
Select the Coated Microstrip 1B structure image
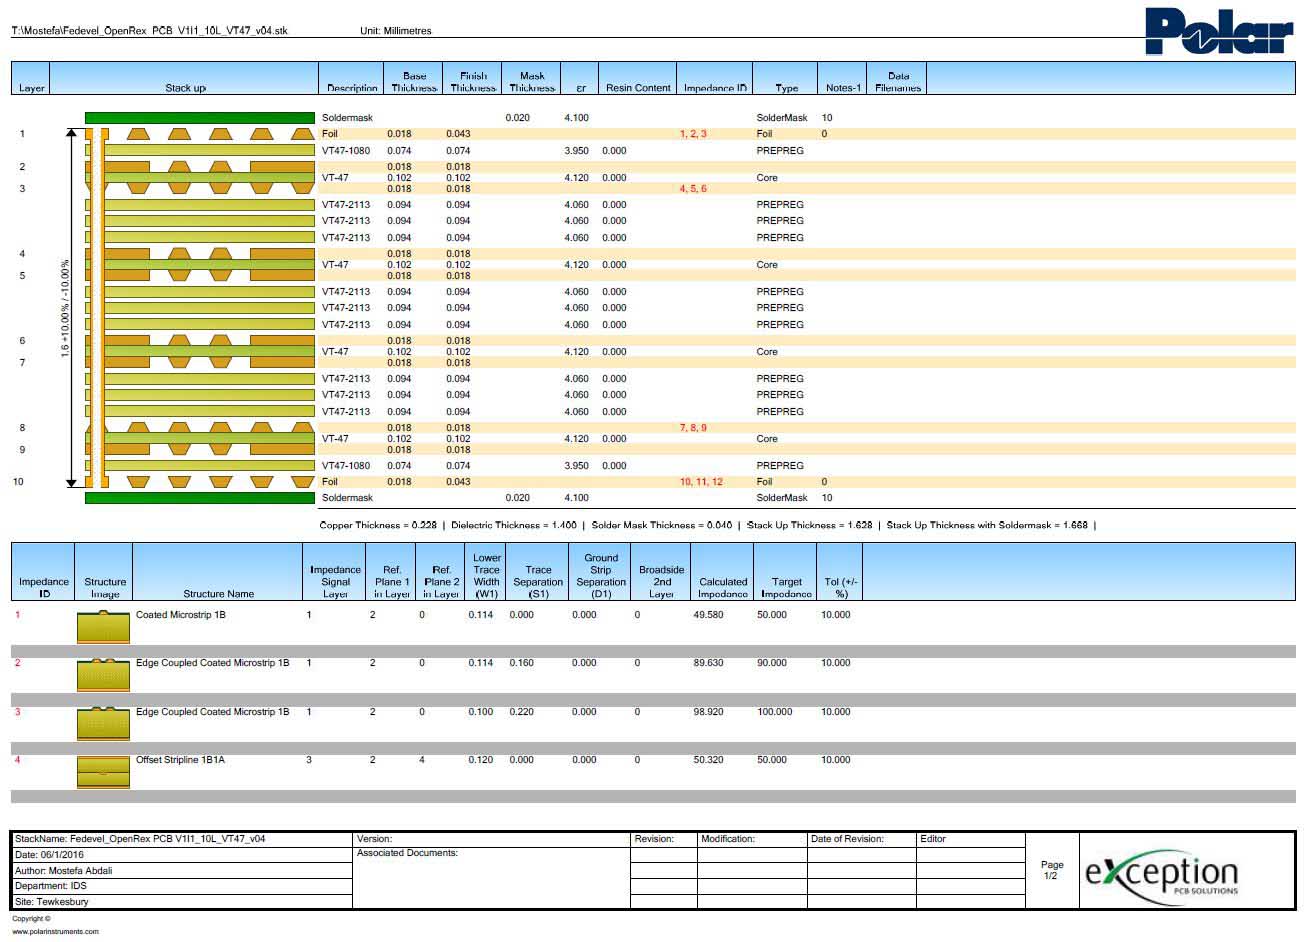104,627
